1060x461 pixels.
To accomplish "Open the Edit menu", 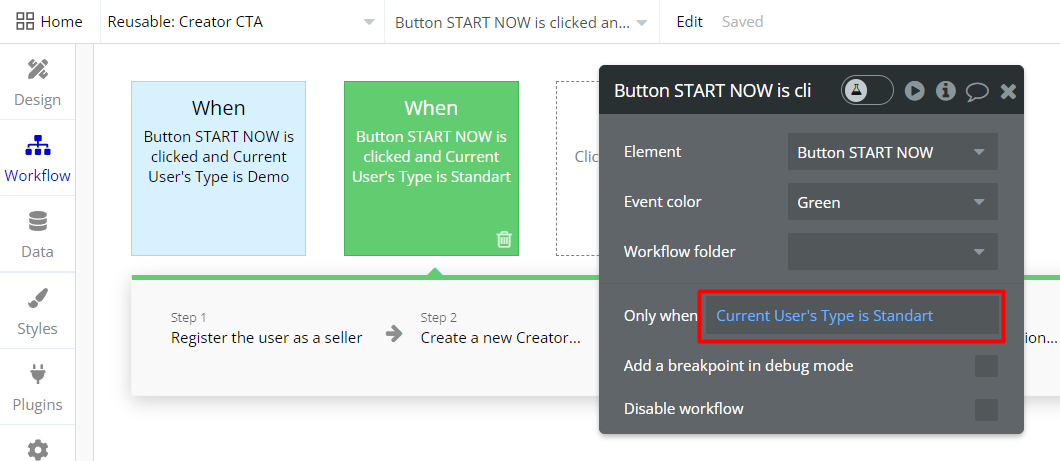I will point(690,22).
